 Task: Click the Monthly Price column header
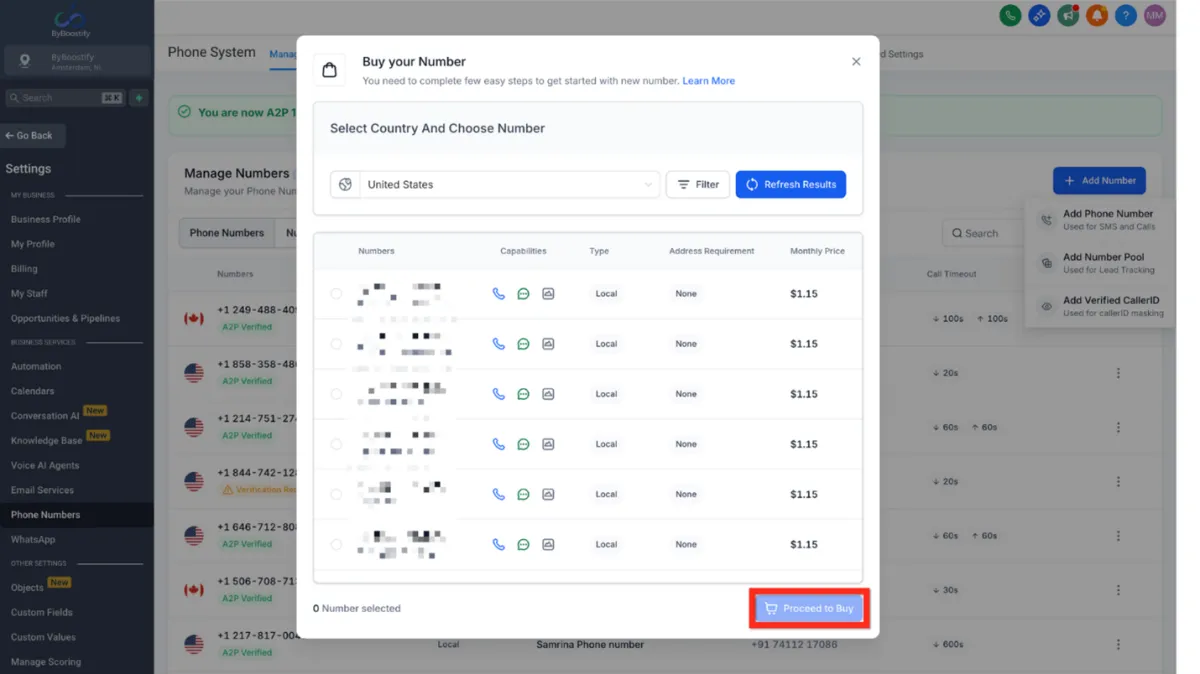(x=817, y=251)
